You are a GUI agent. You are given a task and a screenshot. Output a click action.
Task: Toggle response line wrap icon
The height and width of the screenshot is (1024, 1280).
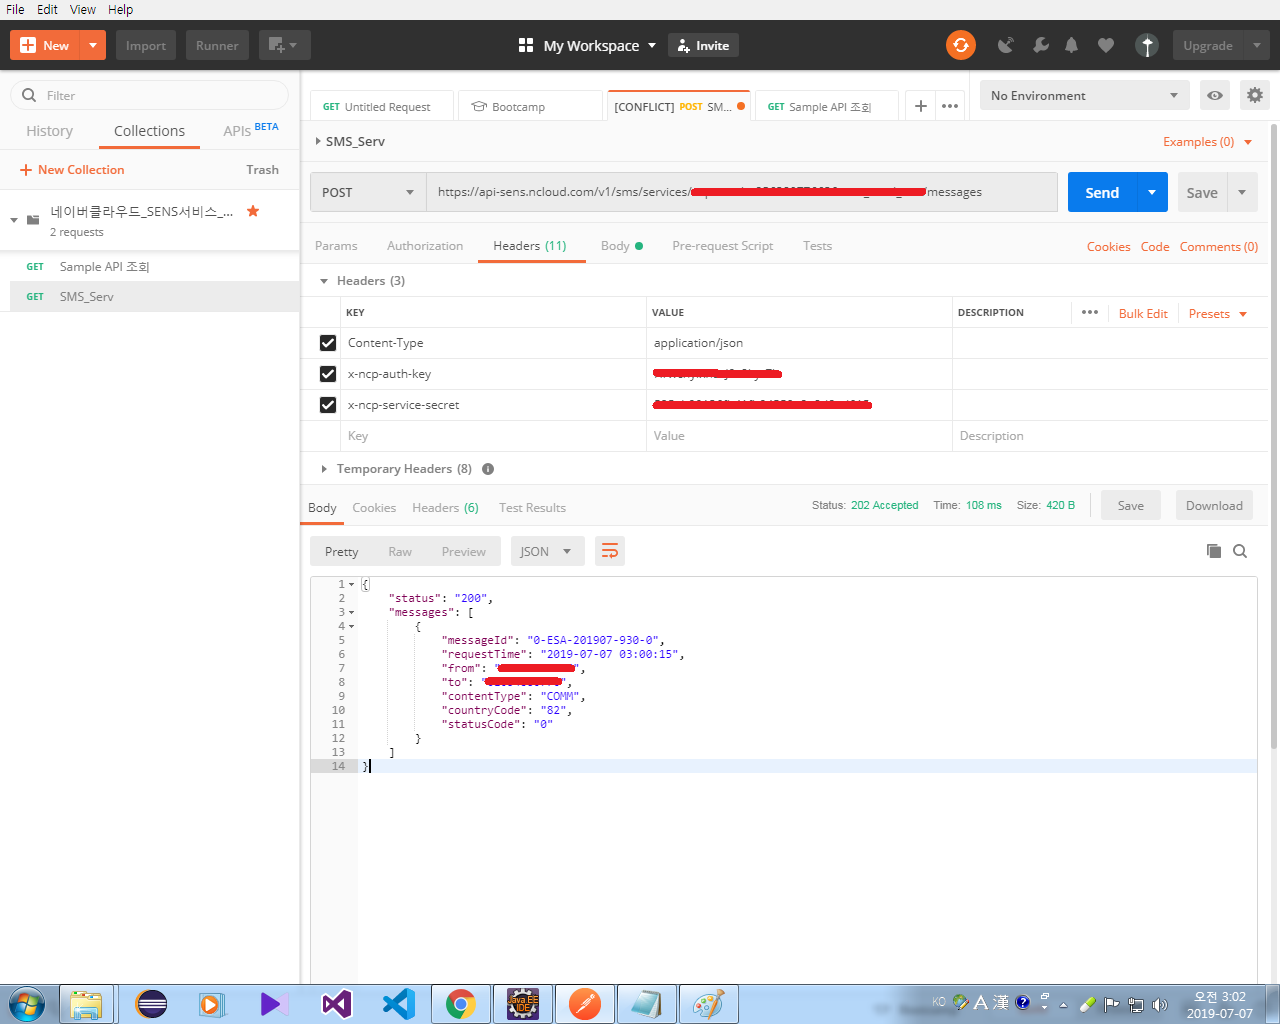[610, 551]
